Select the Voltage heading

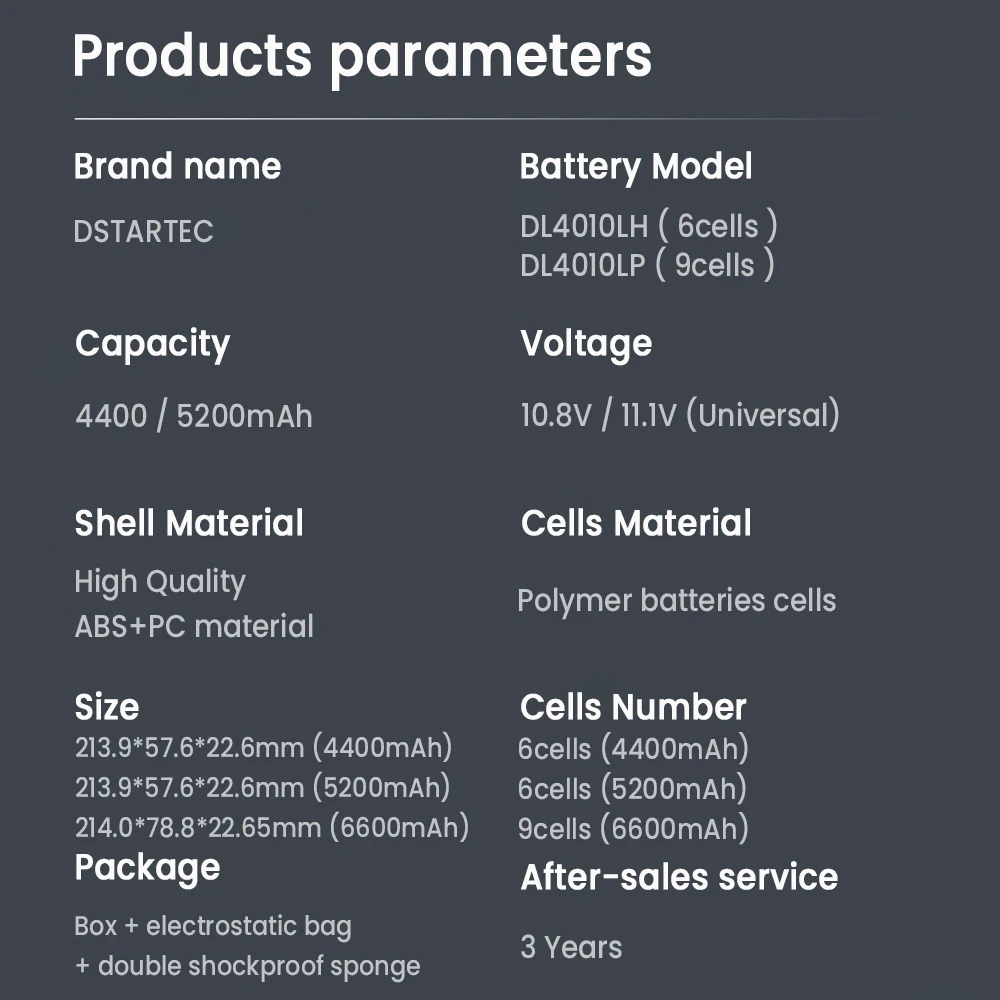(x=586, y=344)
